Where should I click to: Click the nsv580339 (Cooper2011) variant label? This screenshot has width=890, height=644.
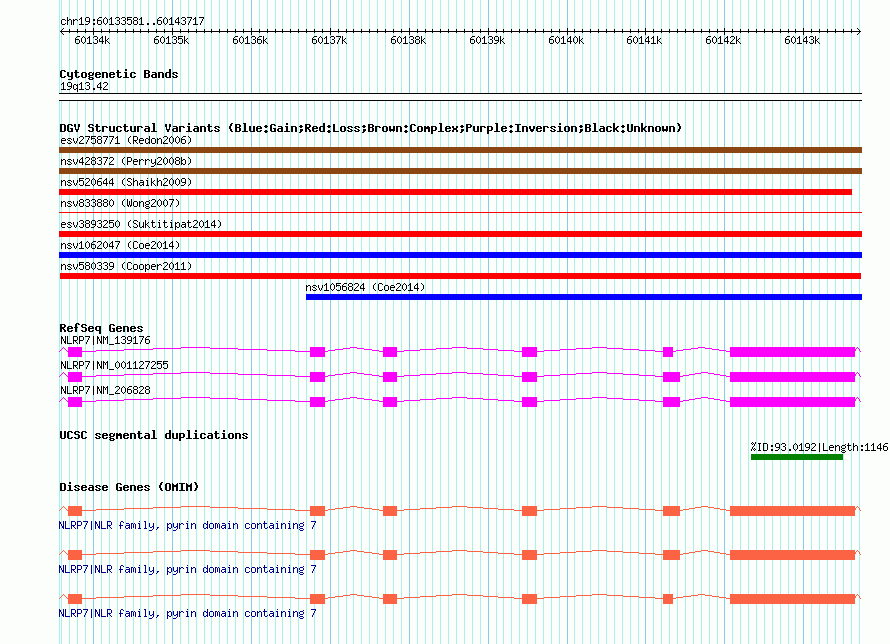tap(126, 266)
